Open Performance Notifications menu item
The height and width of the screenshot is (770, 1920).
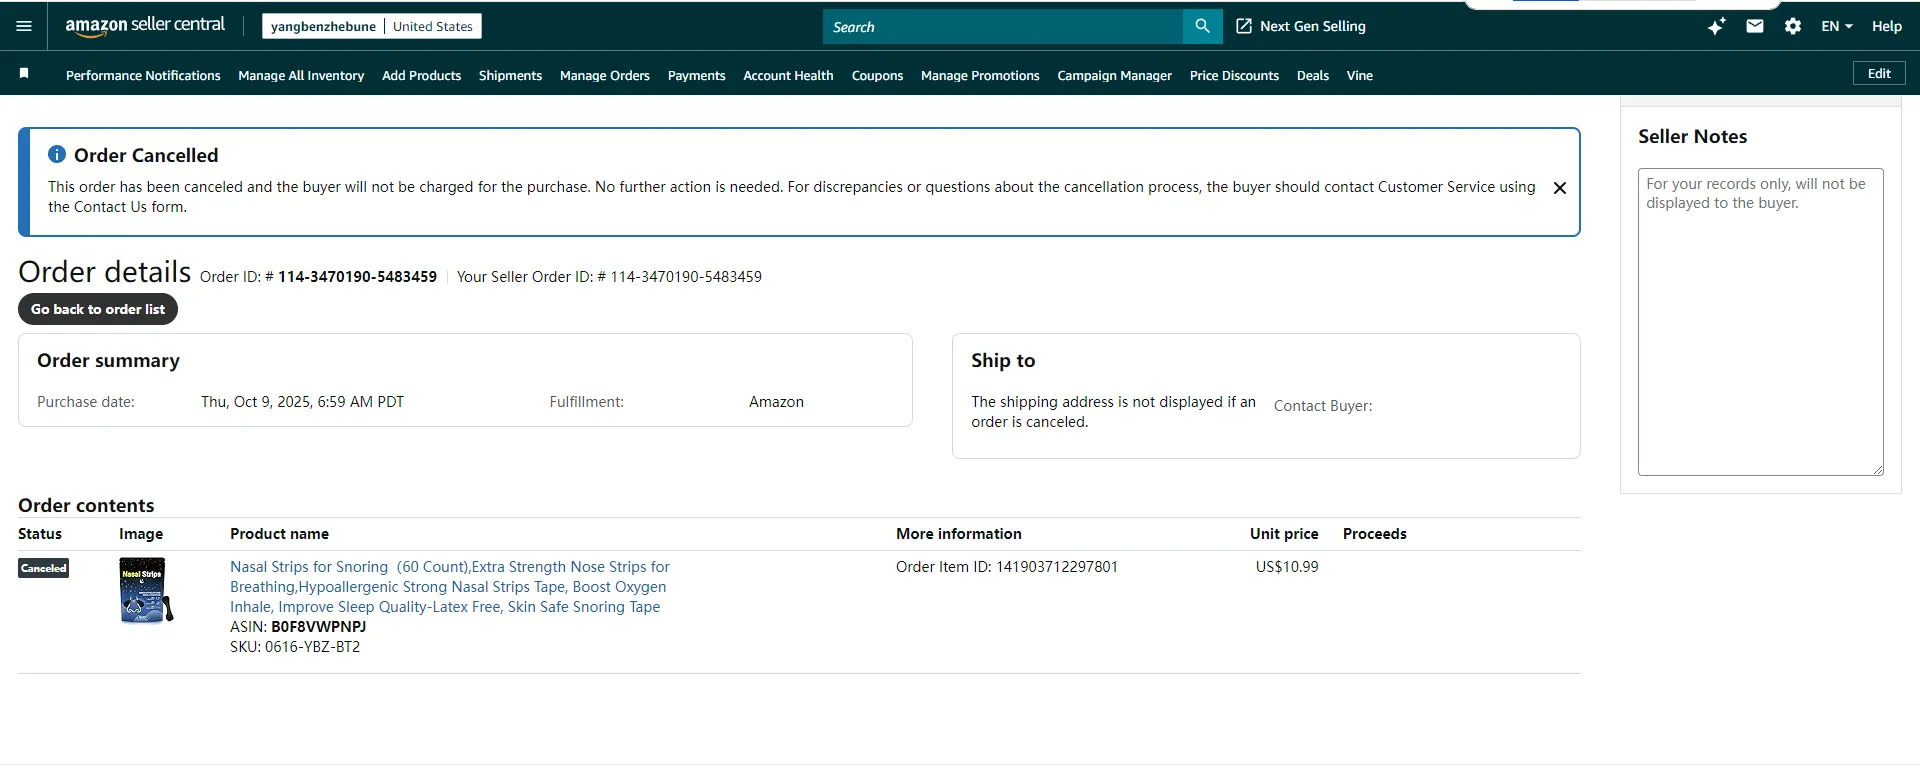(143, 75)
